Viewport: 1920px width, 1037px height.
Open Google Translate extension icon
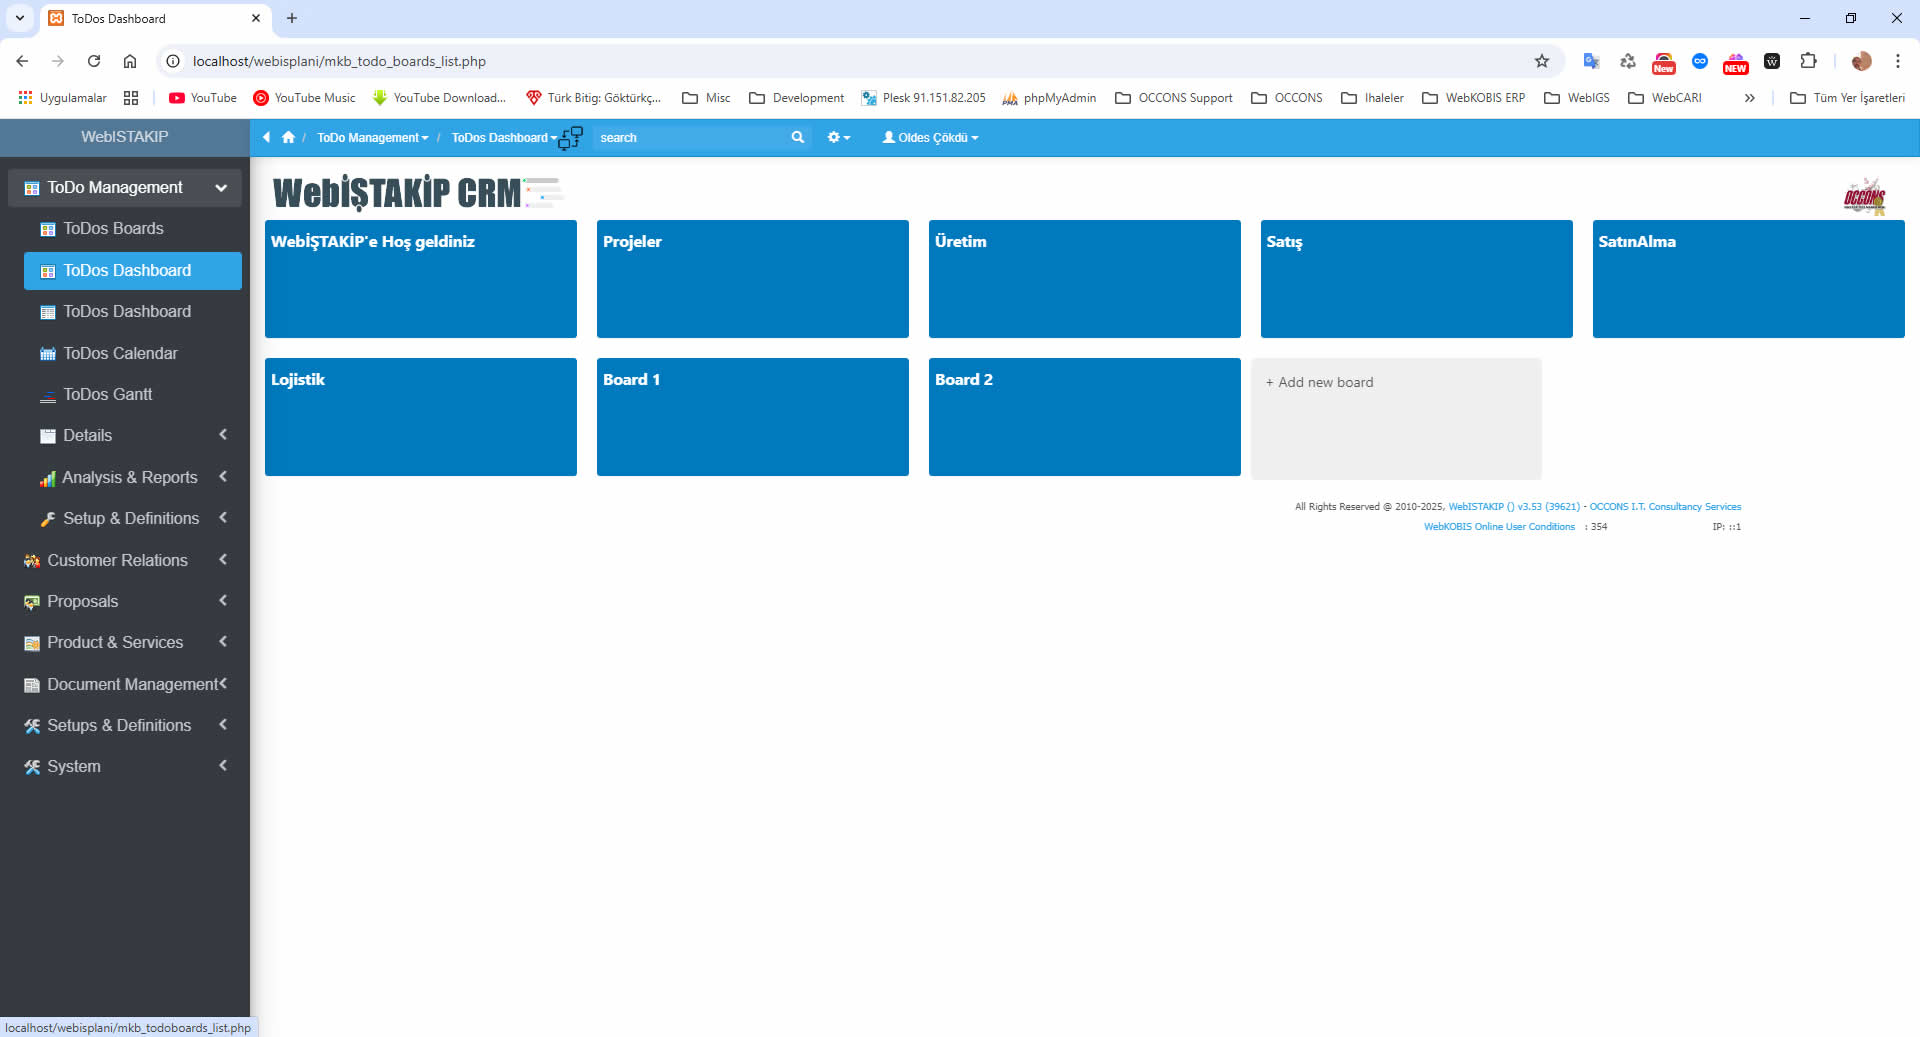coord(1591,61)
